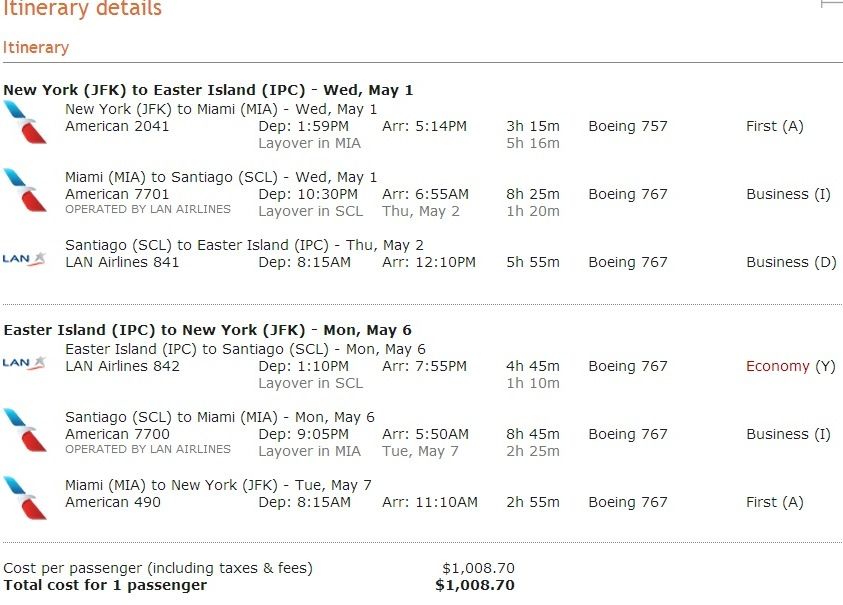Click Operated by LAN Airlines under American 7700
Screen dimensions: 843x605
(x=148, y=449)
